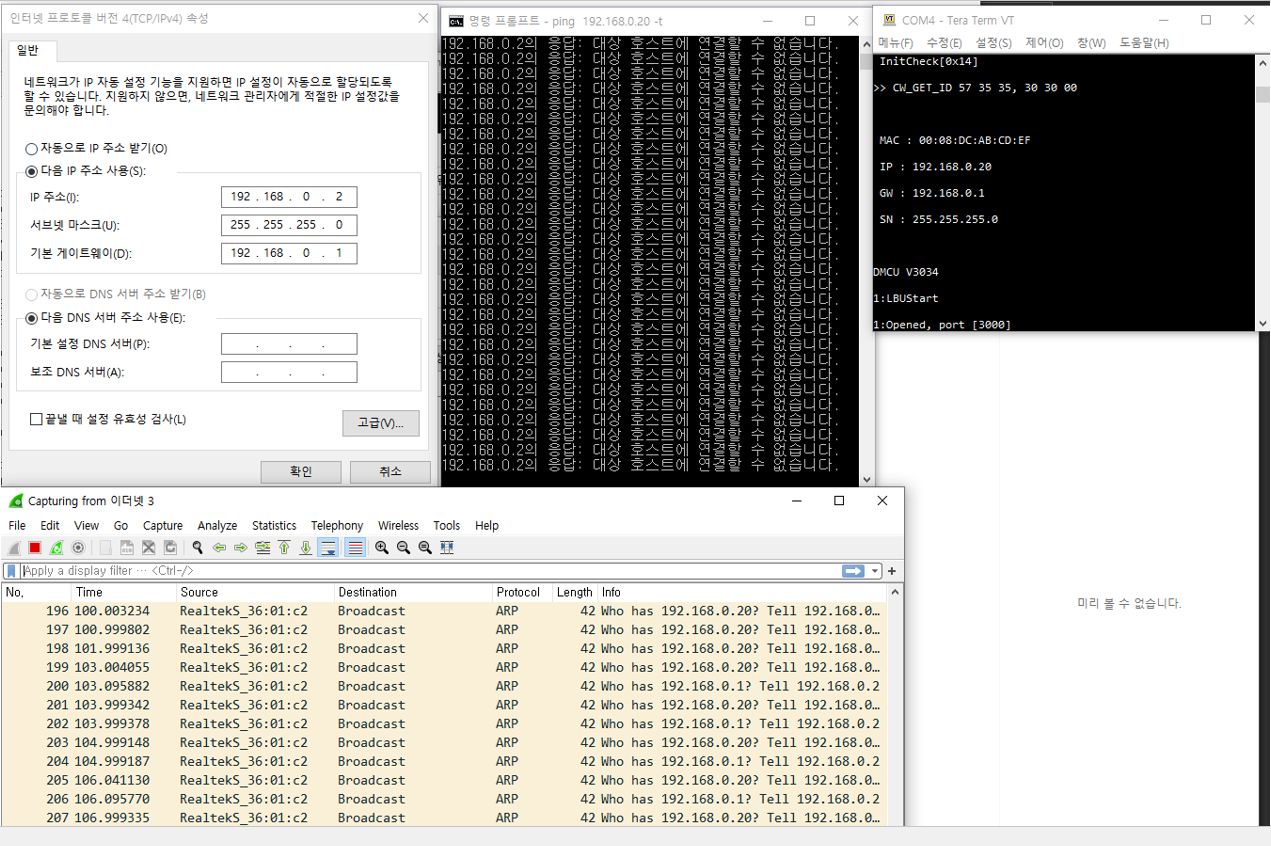Open the Statistics menu in Wireshark

pos(274,525)
